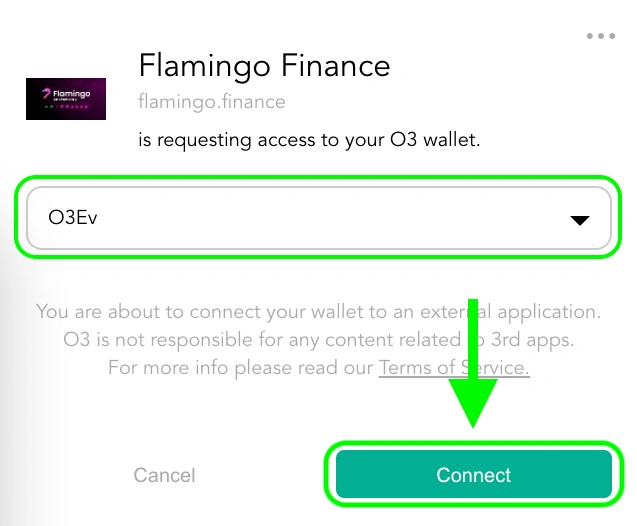
Task: Click the colored stars row in logo
Action: (66, 107)
